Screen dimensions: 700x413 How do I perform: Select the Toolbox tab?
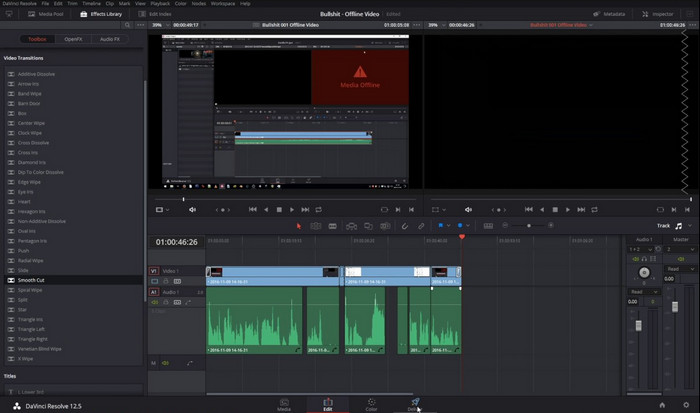coord(37,39)
